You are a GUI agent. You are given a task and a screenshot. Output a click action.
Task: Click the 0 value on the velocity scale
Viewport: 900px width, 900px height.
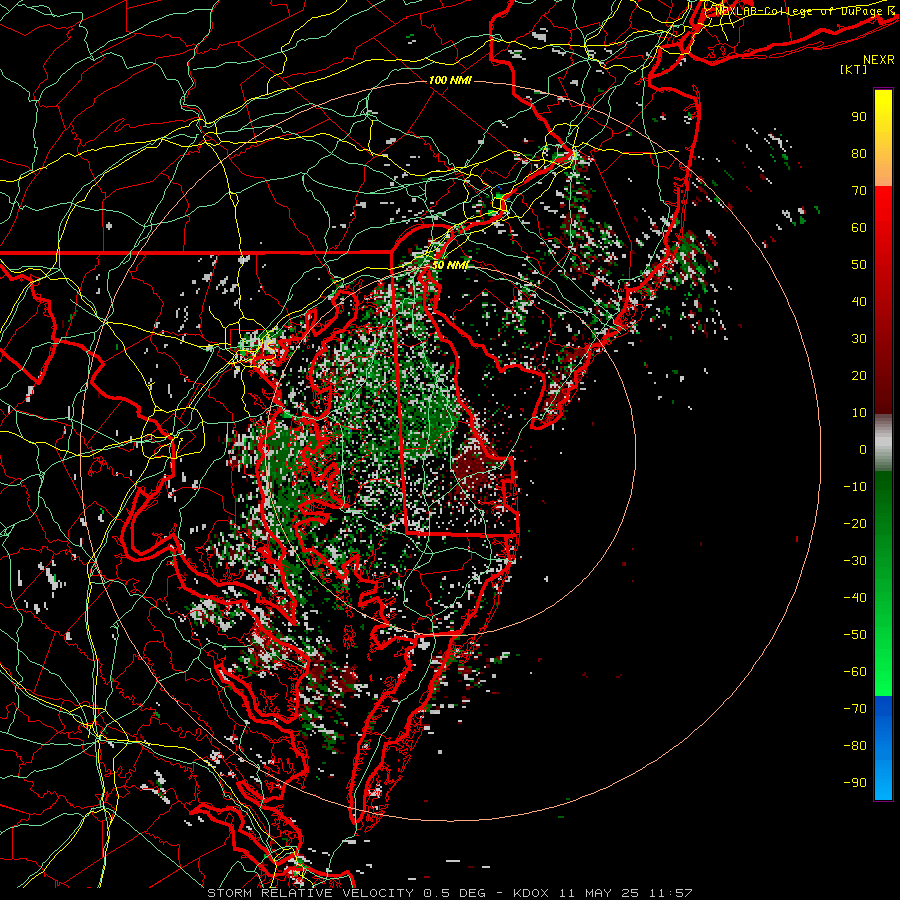click(x=863, y=449)
